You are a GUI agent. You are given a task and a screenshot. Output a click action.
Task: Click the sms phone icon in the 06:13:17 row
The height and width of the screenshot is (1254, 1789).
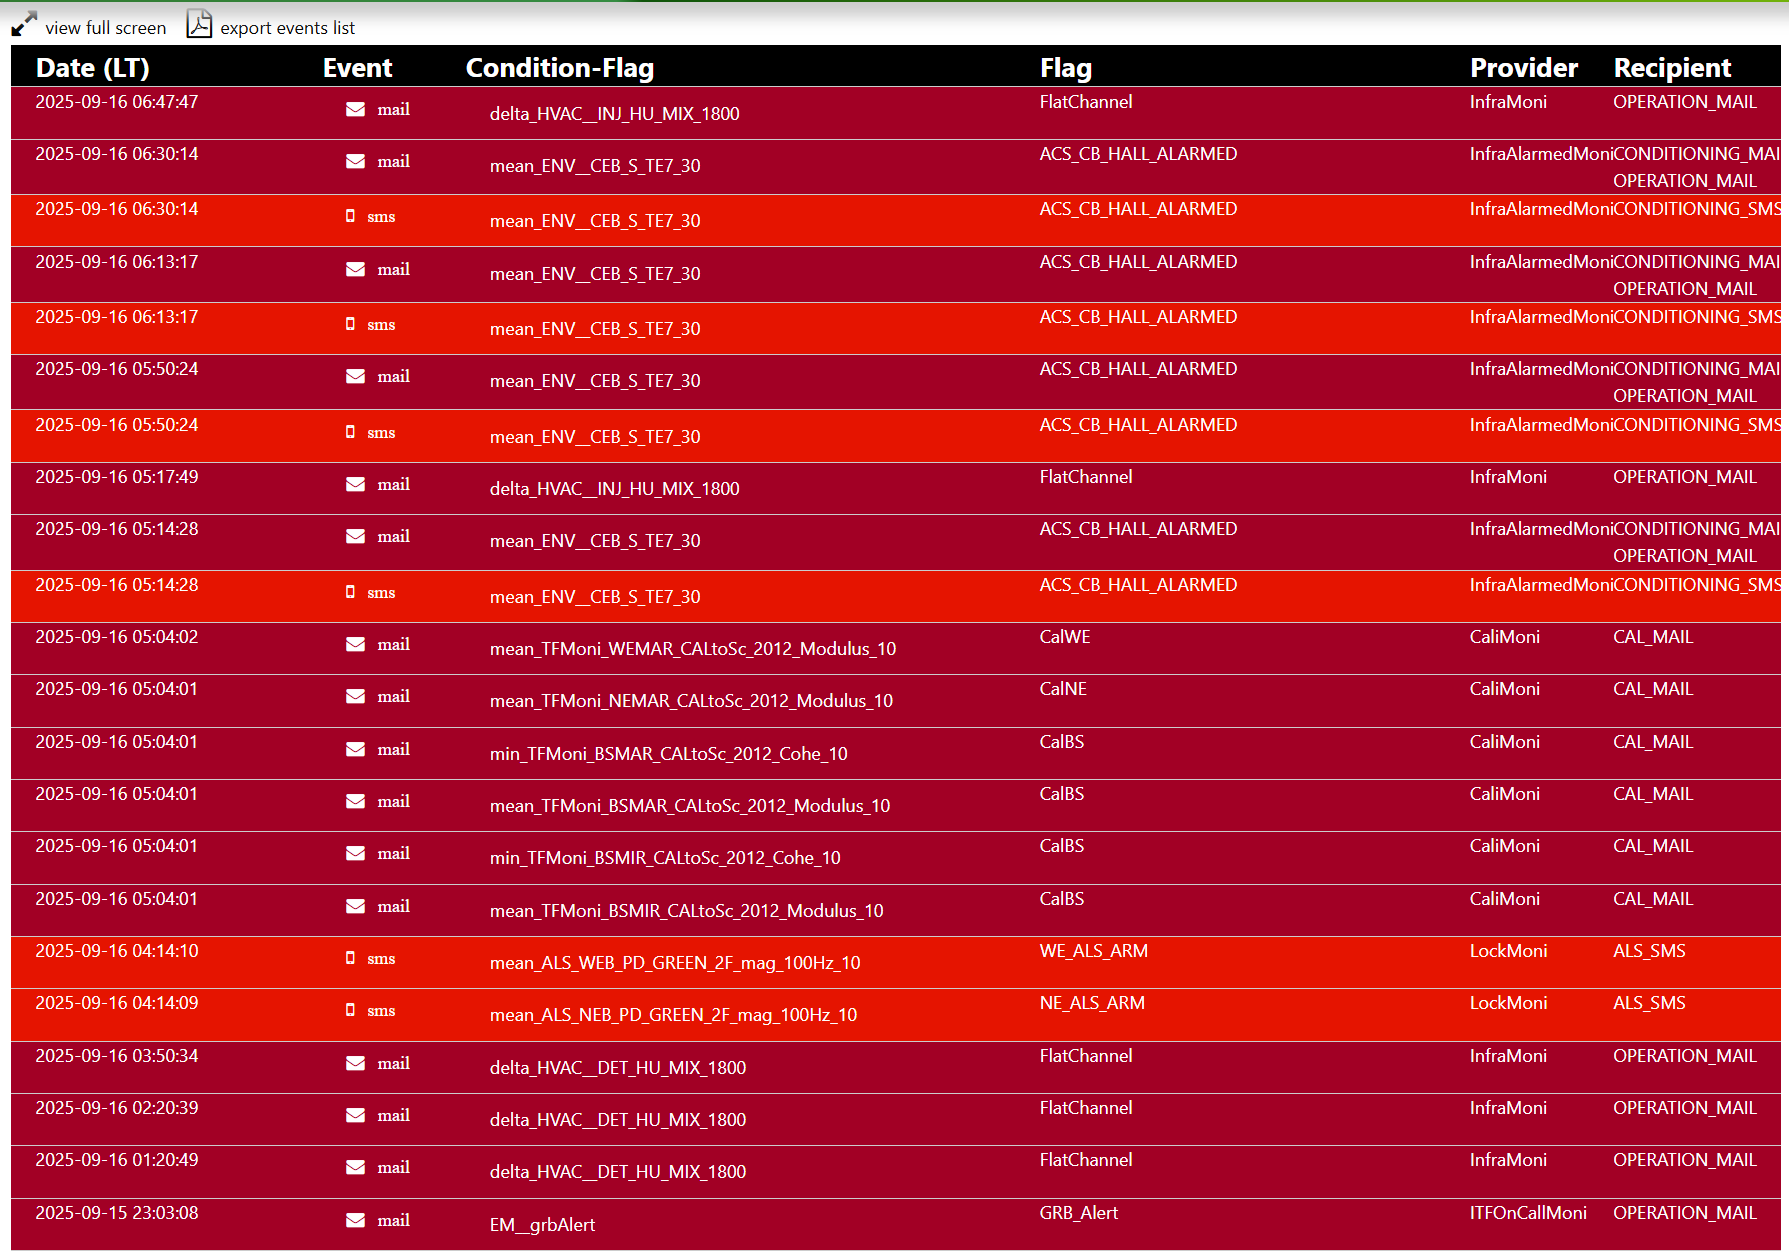350,324
